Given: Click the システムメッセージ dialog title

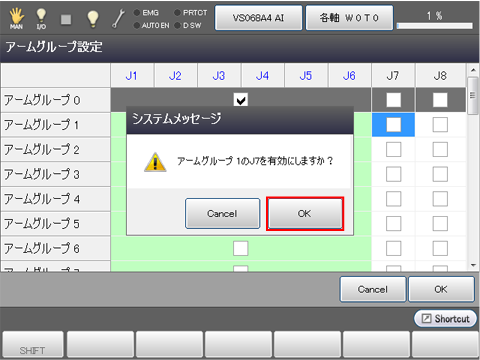Looking at the screenshot, I should tap(177, 118).
